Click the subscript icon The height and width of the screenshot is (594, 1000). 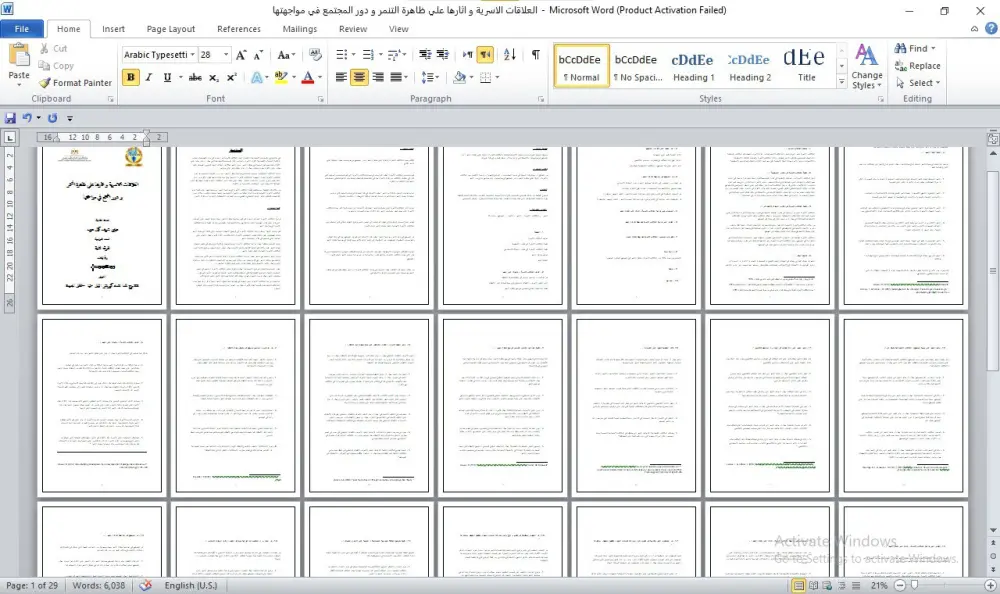(215, 77)
